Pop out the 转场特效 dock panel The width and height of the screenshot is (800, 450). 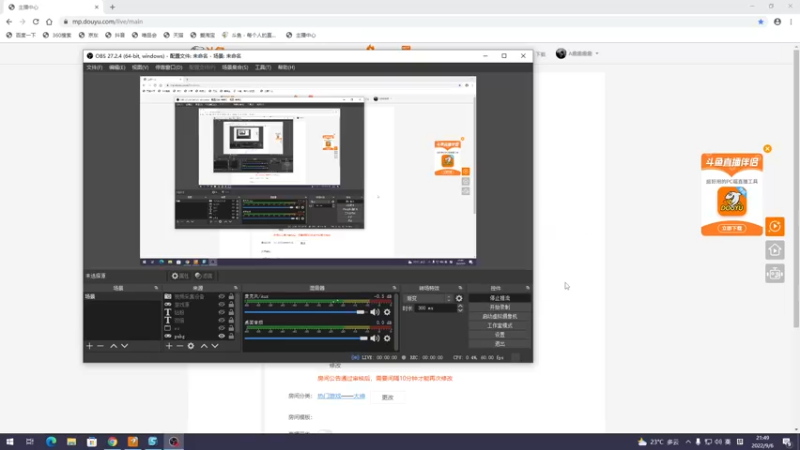[460, 288]
